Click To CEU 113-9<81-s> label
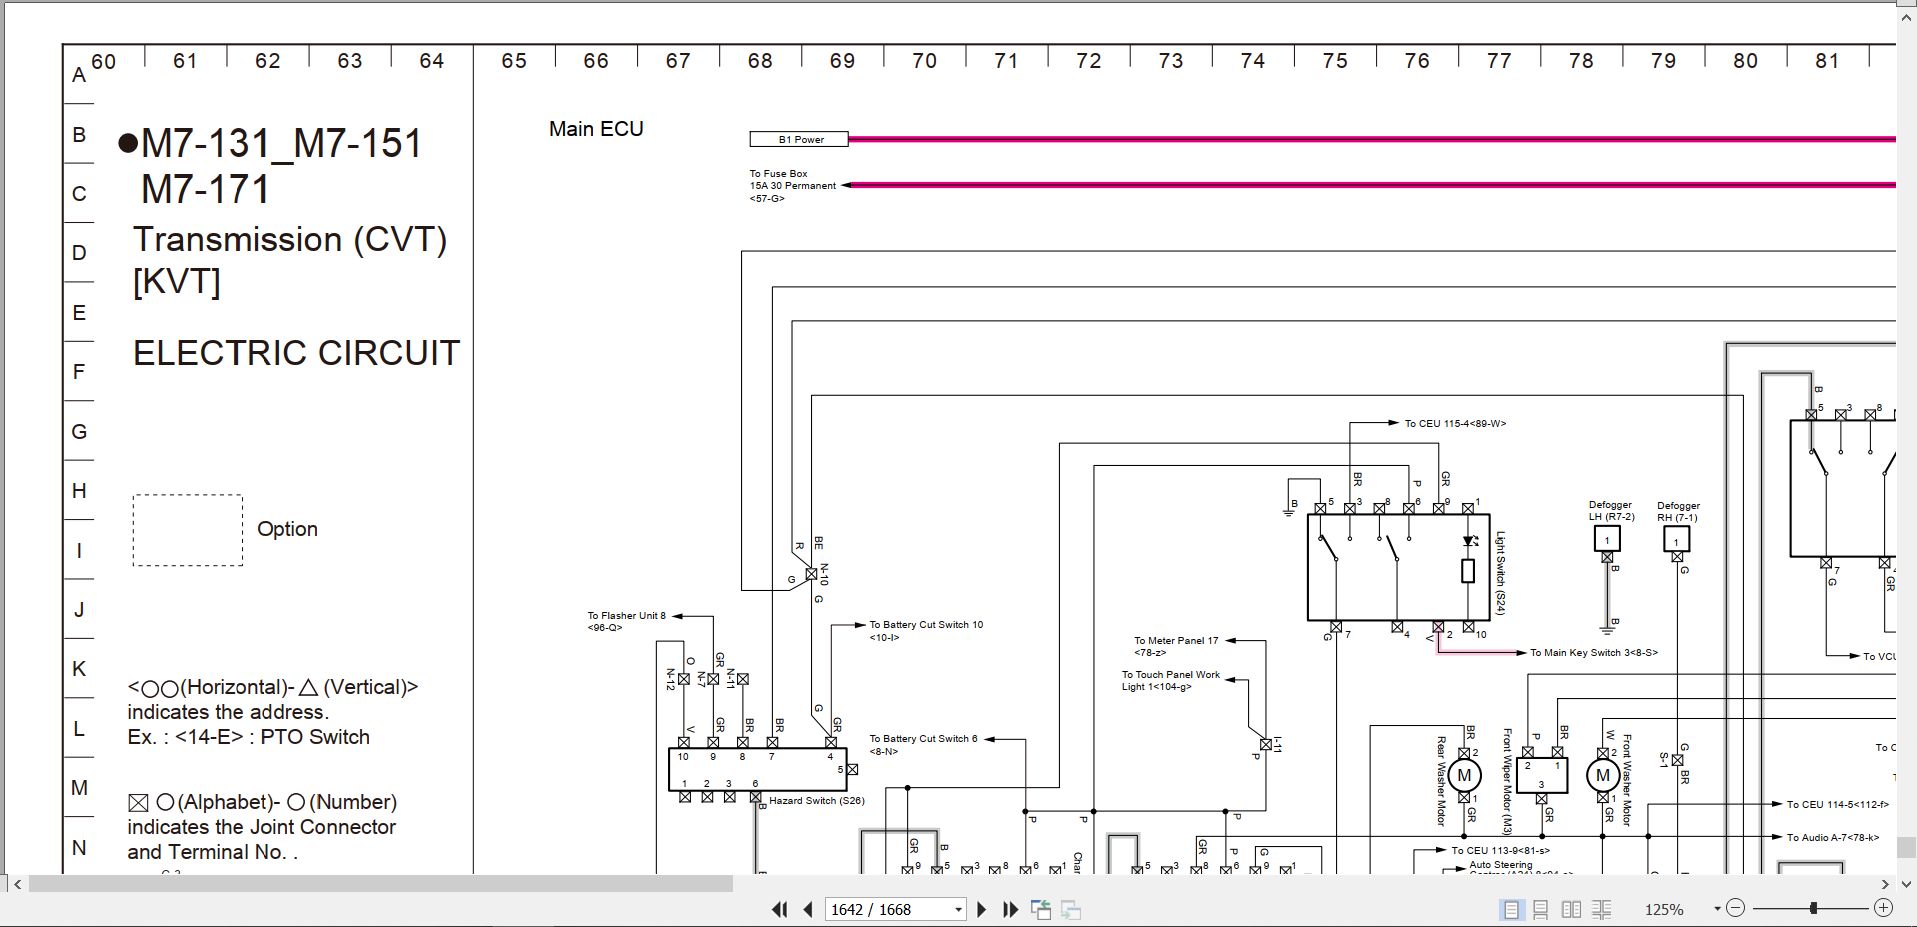1917x927 pixels. (x=1501, y=851)
